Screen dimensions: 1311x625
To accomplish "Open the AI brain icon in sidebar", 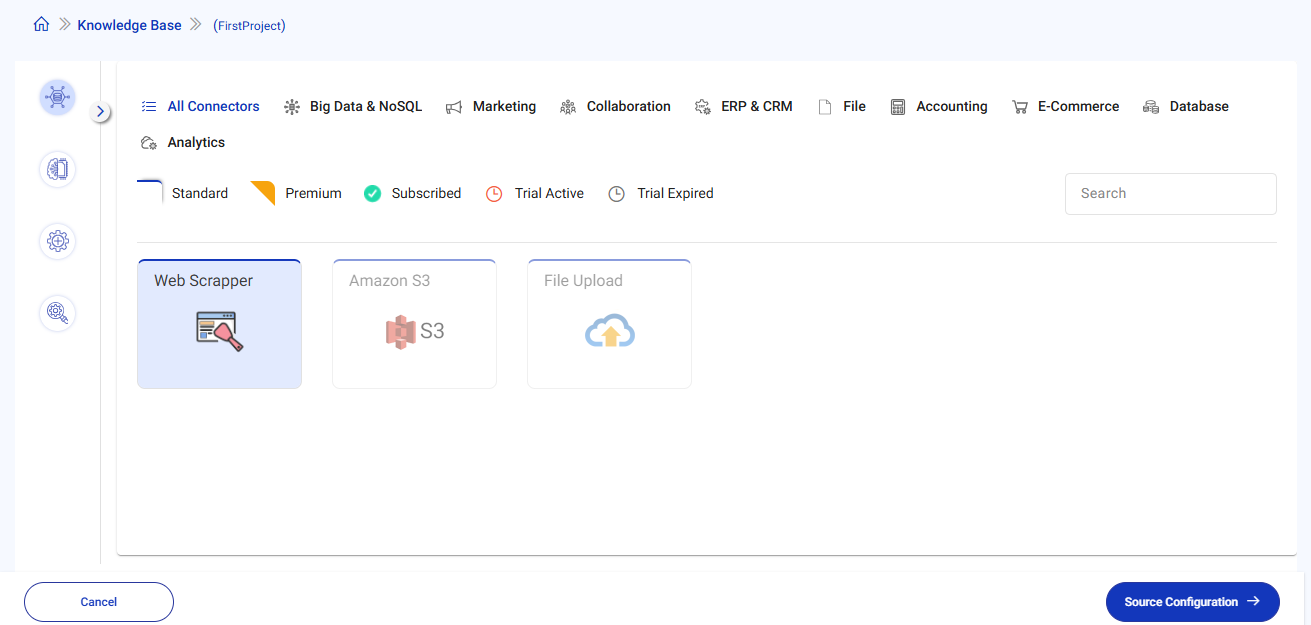I will [x=58, y=169].
